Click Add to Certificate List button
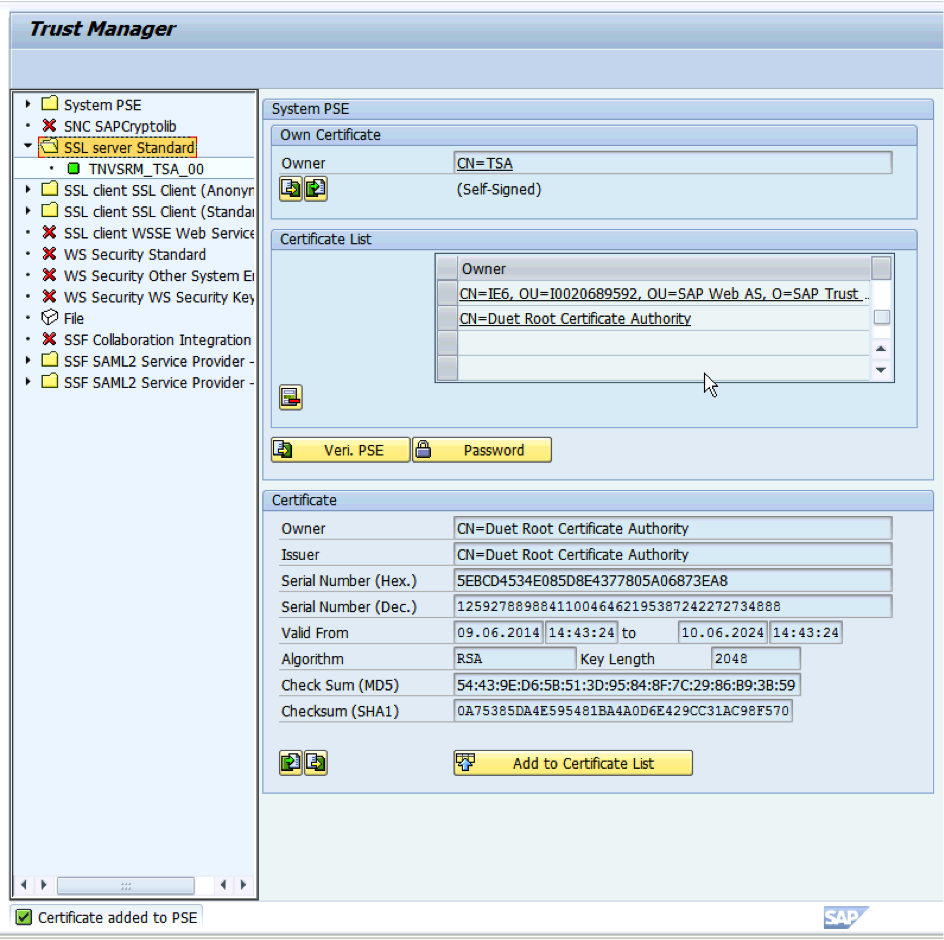Screen dimensions: 944x940 click(573, 763)
